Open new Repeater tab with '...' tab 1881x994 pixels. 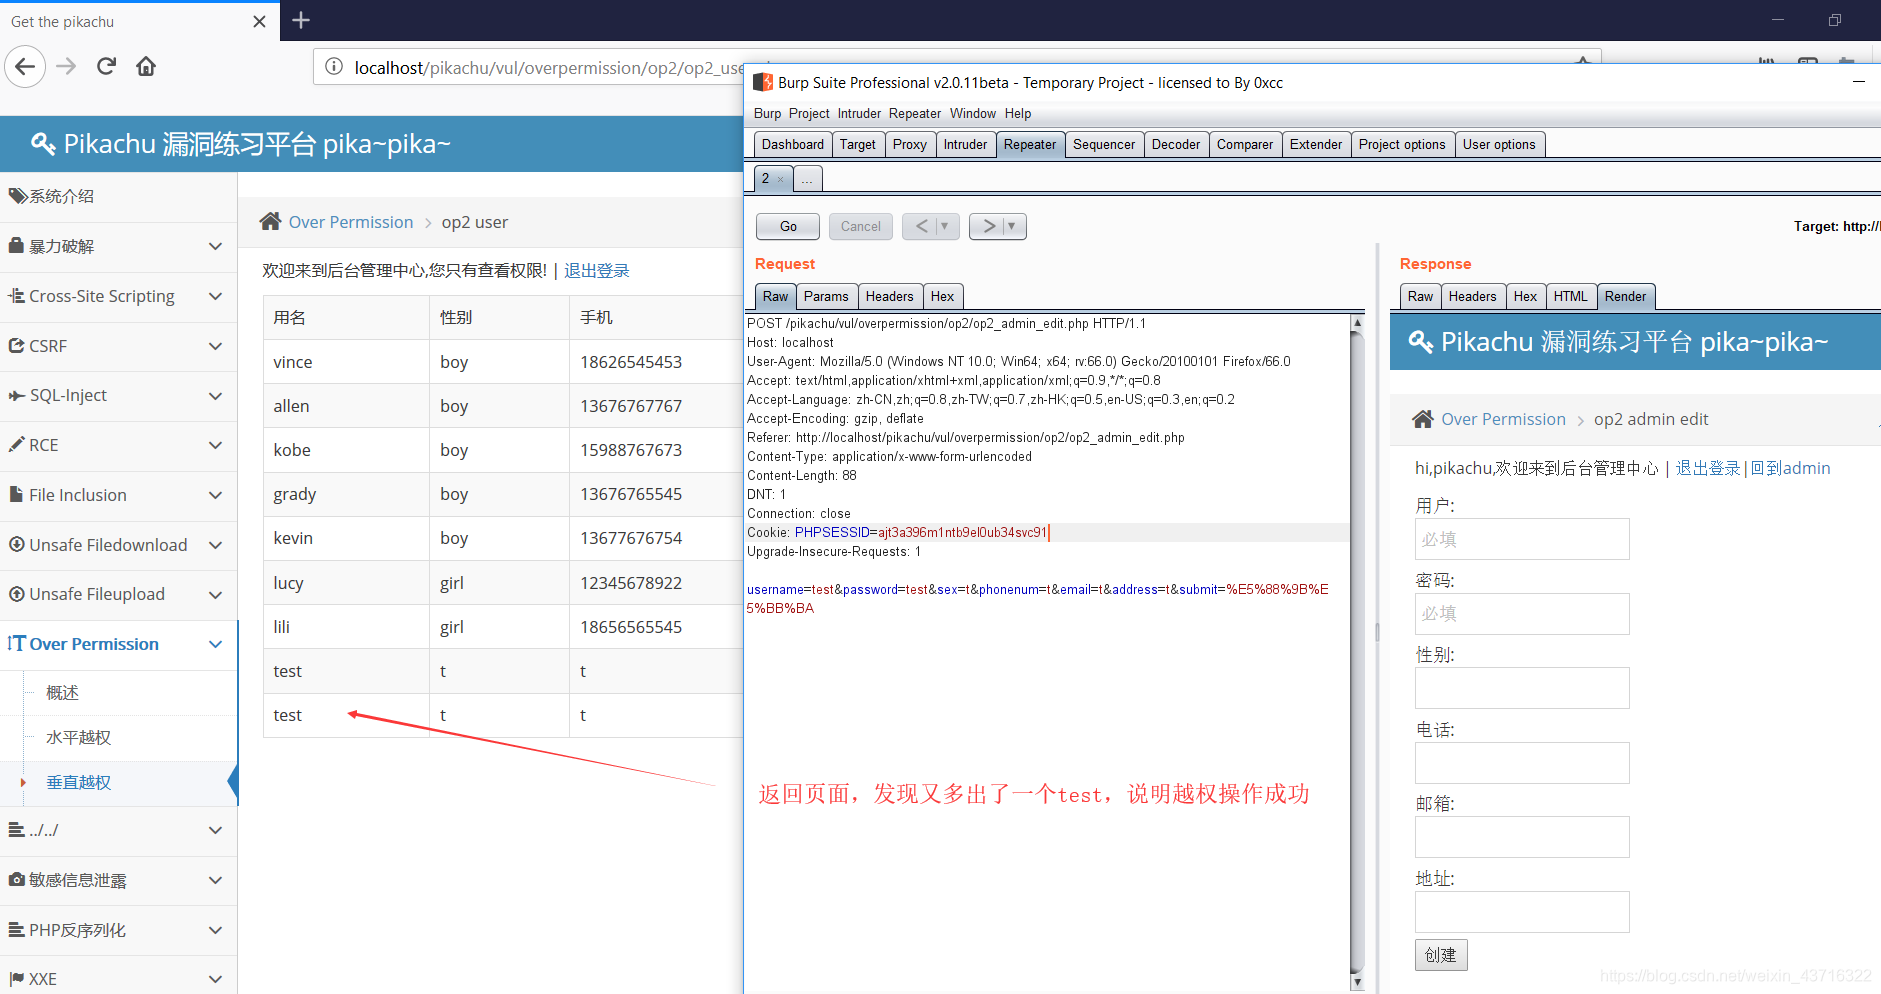(x=807, y=179)
